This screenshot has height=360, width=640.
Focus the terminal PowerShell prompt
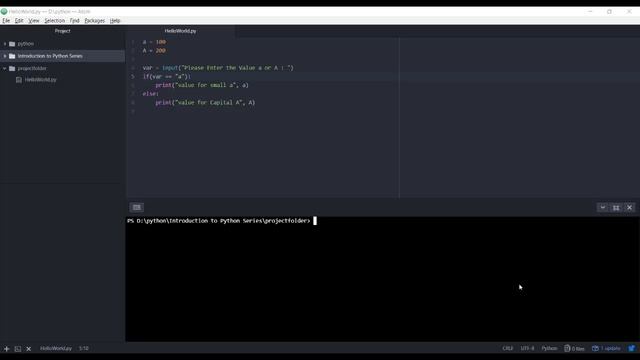click(219, 221)
